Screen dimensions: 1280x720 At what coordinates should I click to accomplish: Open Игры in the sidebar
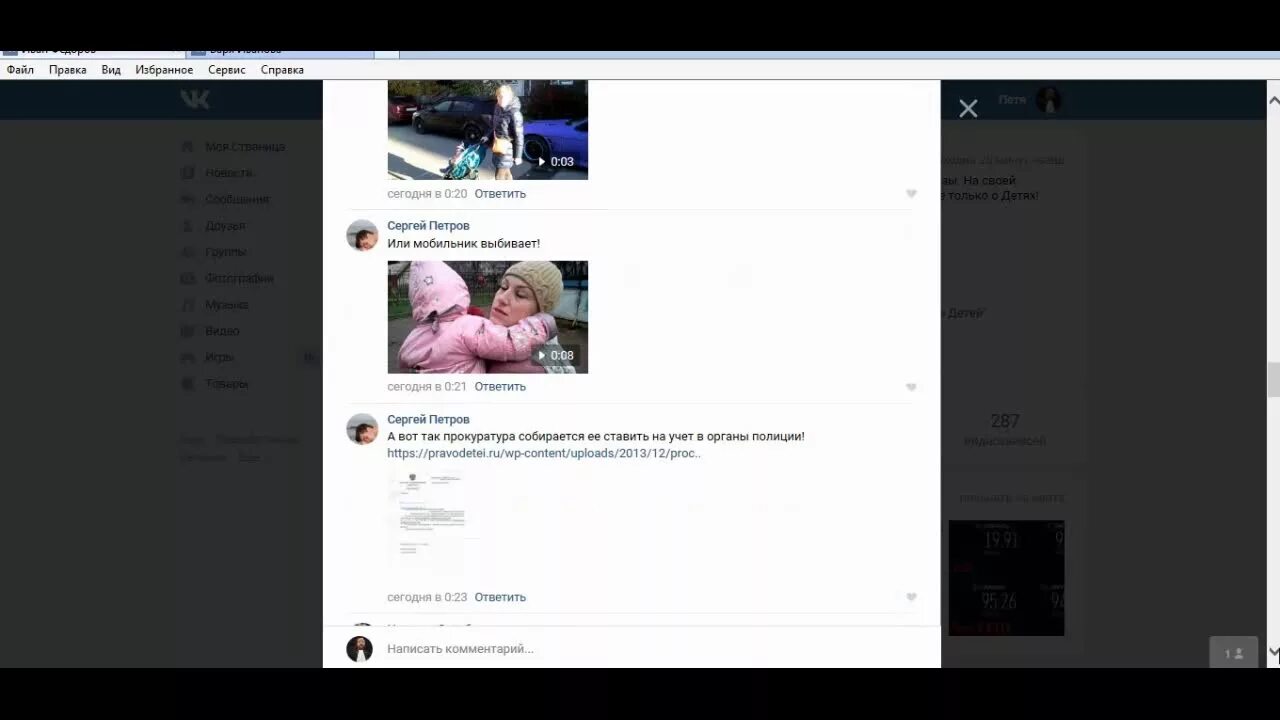219,357
